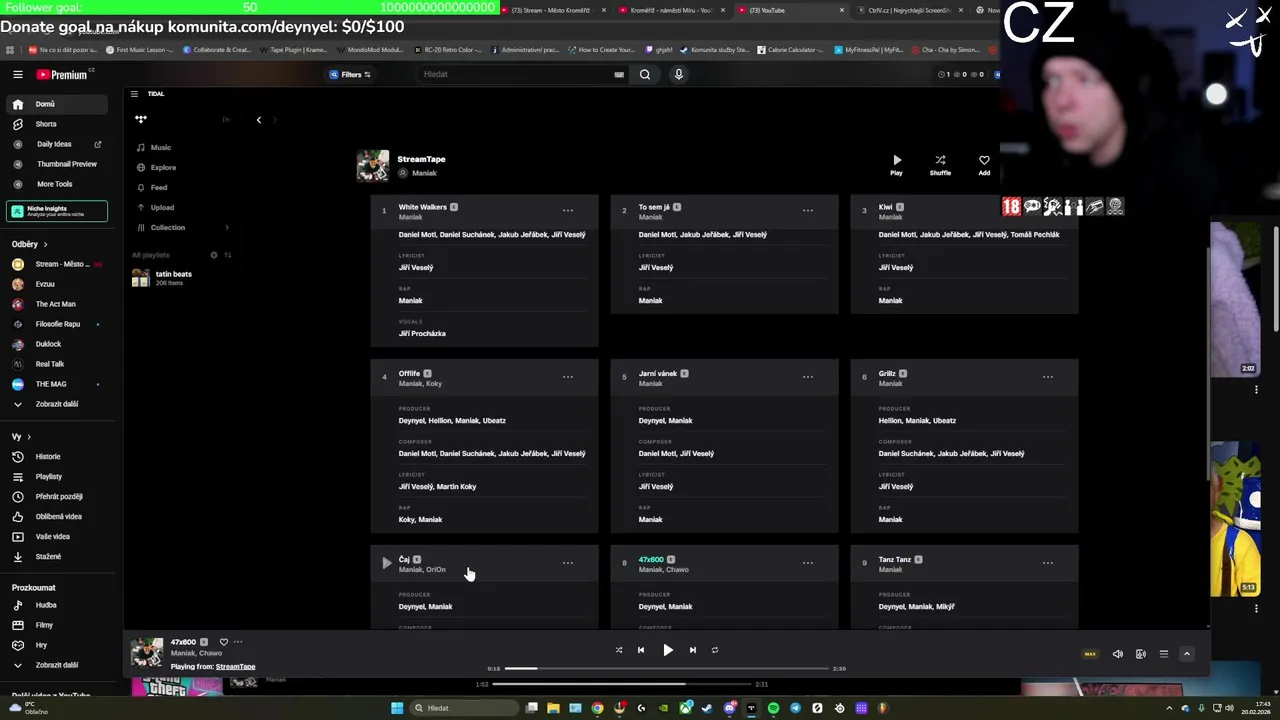Open Historie in YouTube sidebar

[57, 456]
